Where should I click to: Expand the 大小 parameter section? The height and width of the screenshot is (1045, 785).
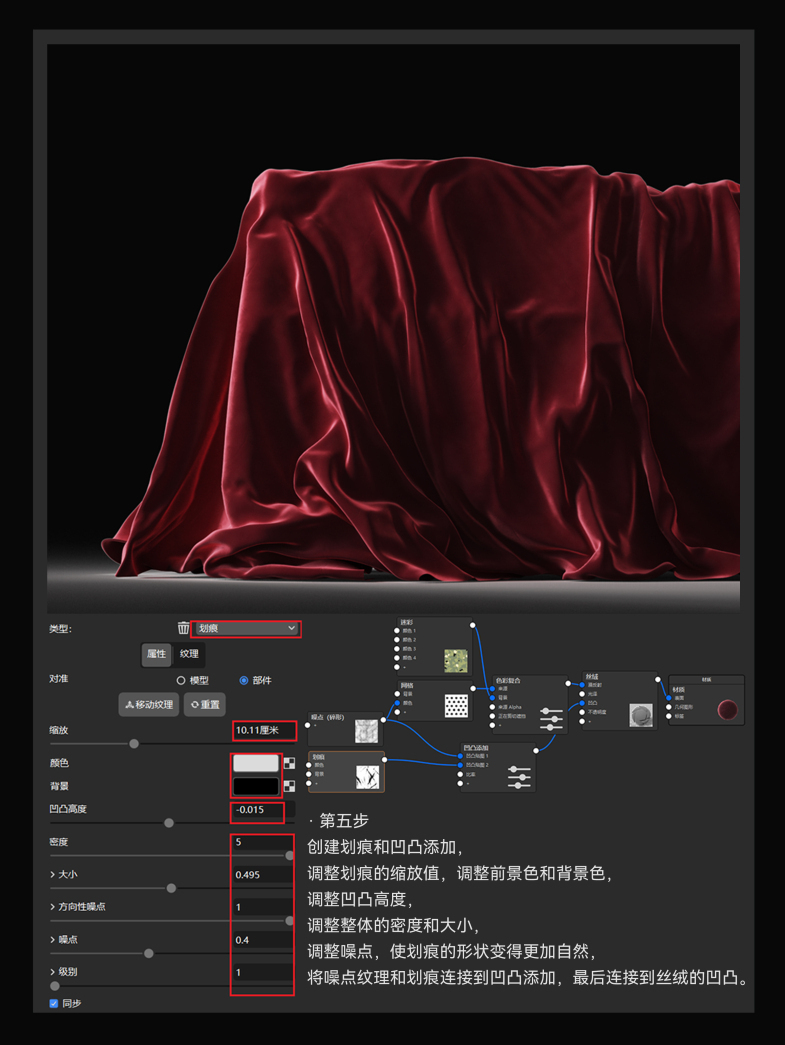coord(53,875)
